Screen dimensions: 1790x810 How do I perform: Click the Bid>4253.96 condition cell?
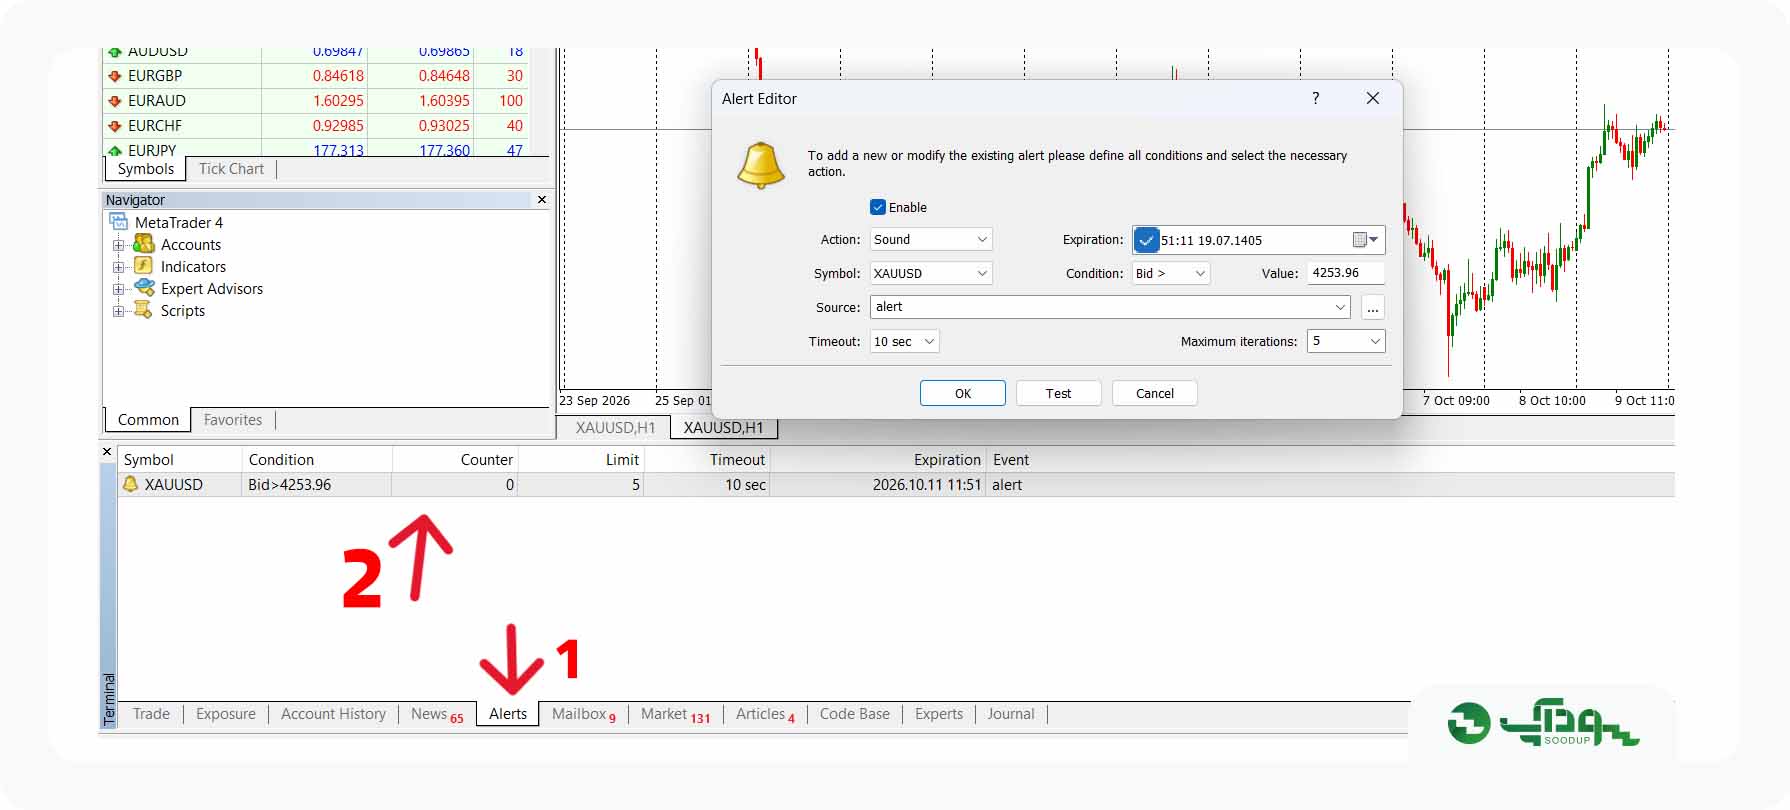click(x=317, y=485)
